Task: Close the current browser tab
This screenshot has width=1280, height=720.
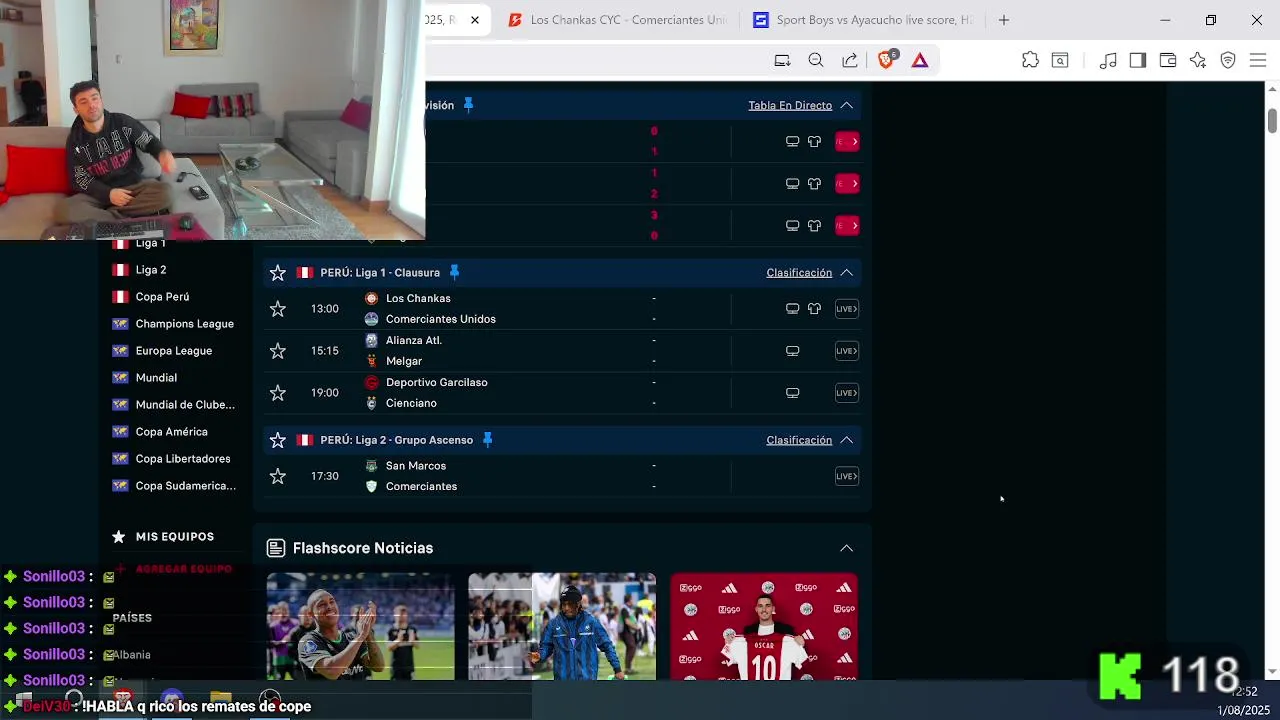Action: click(475, 20)
